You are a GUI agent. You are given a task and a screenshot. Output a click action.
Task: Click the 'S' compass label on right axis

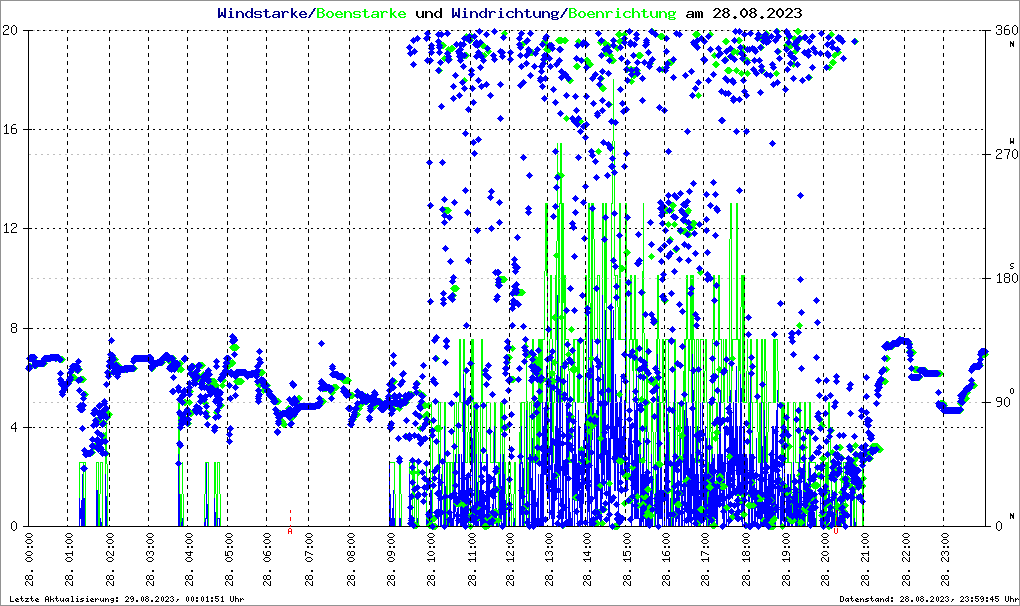pos(1012,266)
